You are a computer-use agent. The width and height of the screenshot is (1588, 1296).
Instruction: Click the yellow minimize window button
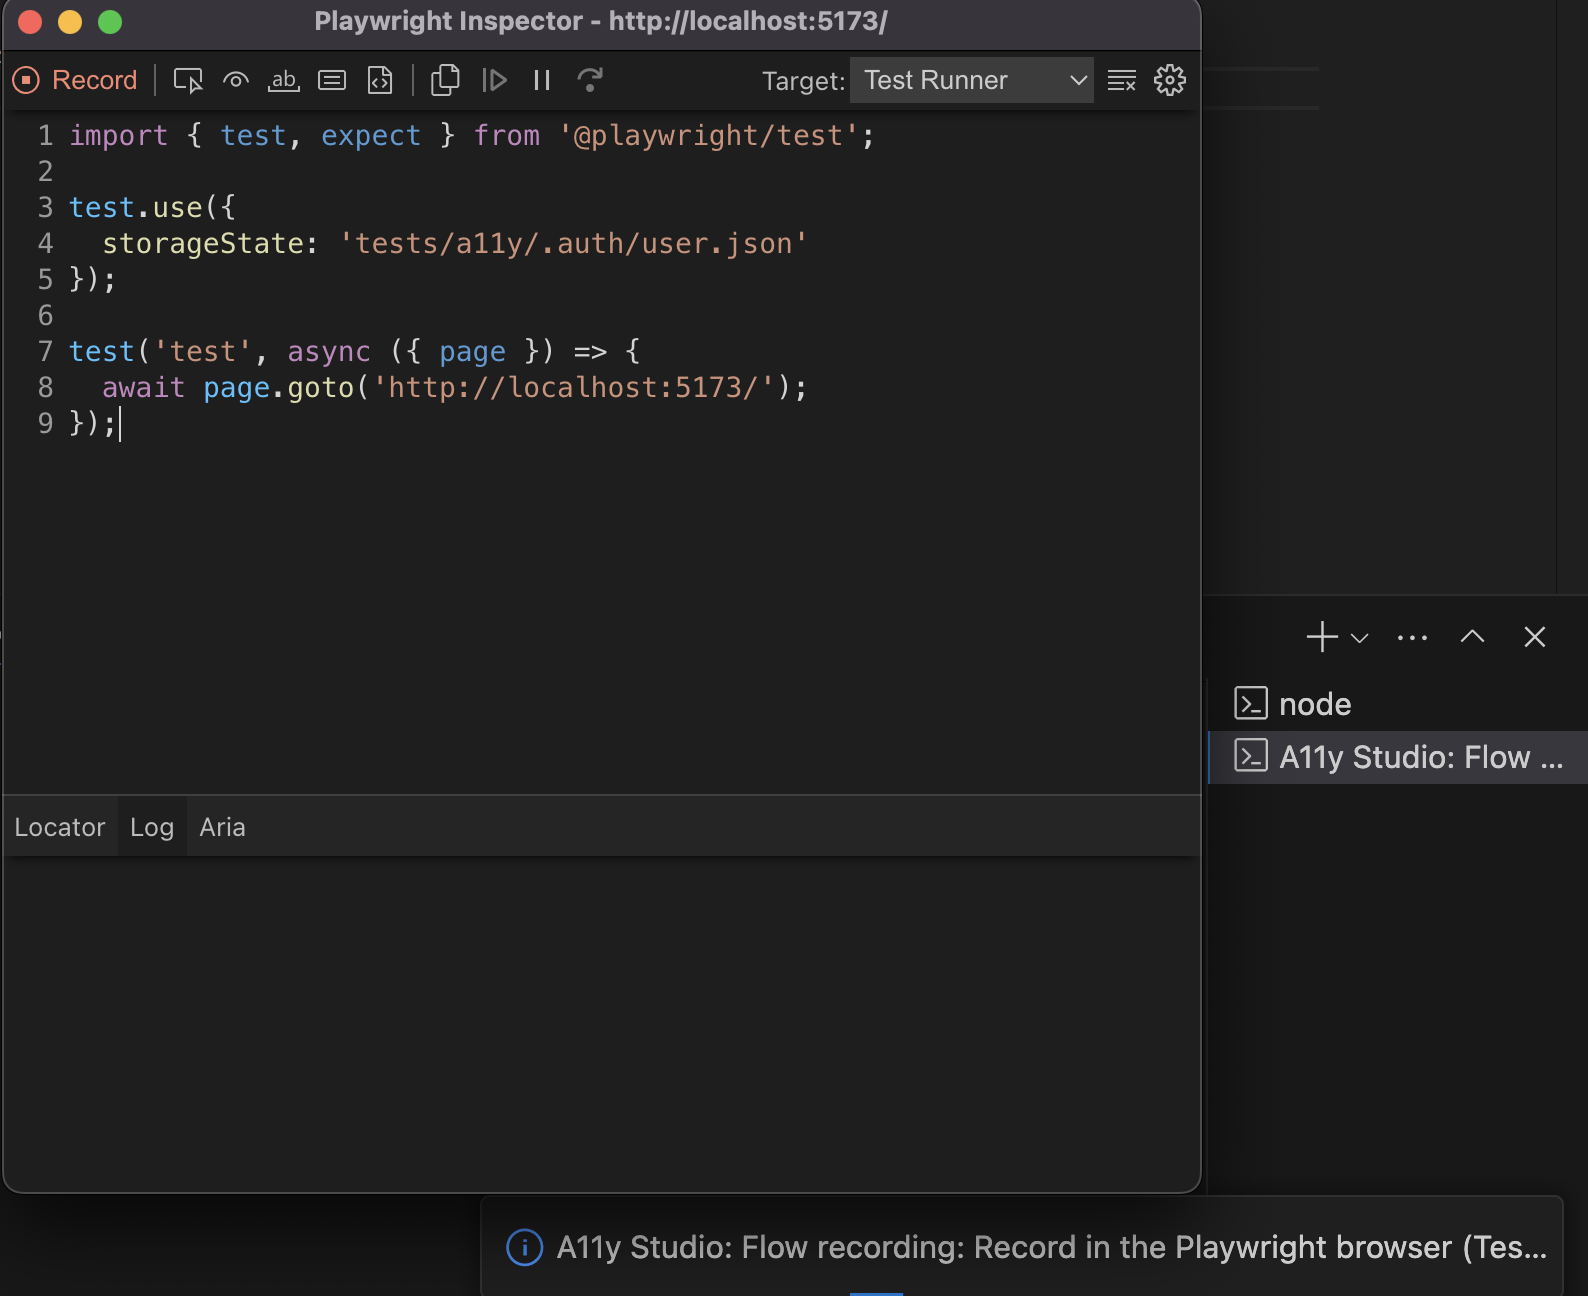(70, 21)
